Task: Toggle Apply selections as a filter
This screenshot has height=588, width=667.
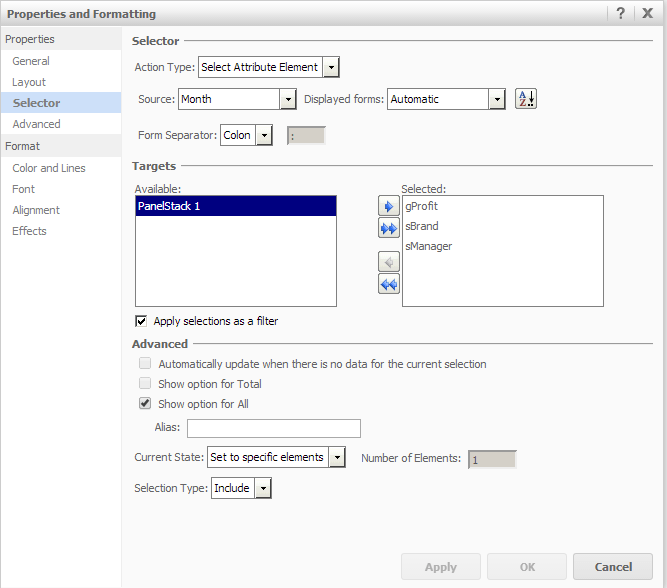Action: point(141,321)
